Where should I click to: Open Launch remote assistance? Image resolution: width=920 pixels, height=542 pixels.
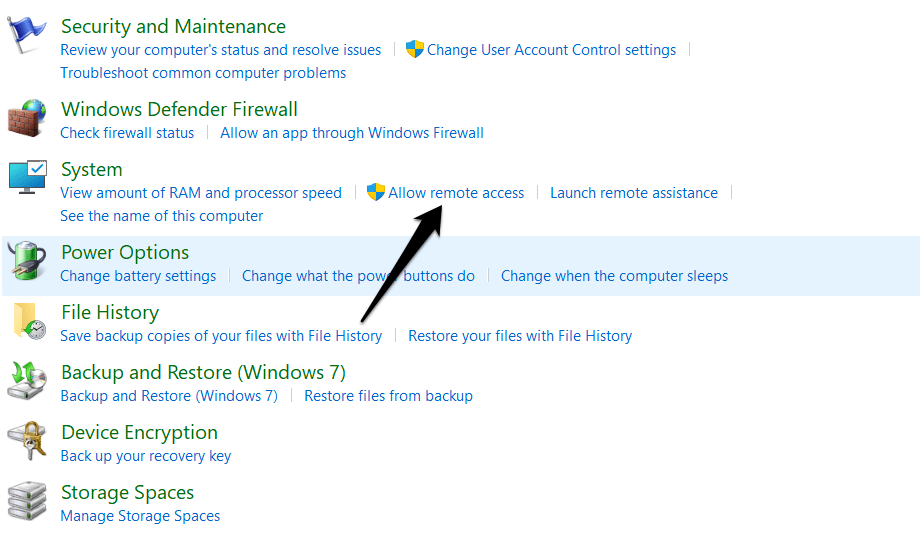coord(634,193)
